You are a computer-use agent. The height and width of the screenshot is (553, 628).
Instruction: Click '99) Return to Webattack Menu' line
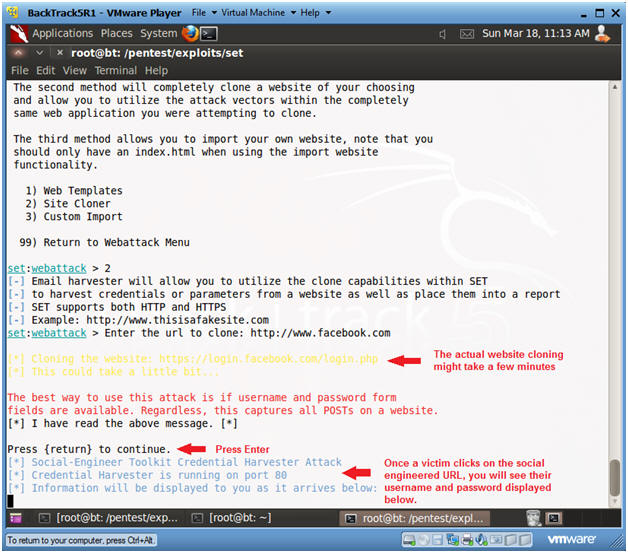point(104,242)
